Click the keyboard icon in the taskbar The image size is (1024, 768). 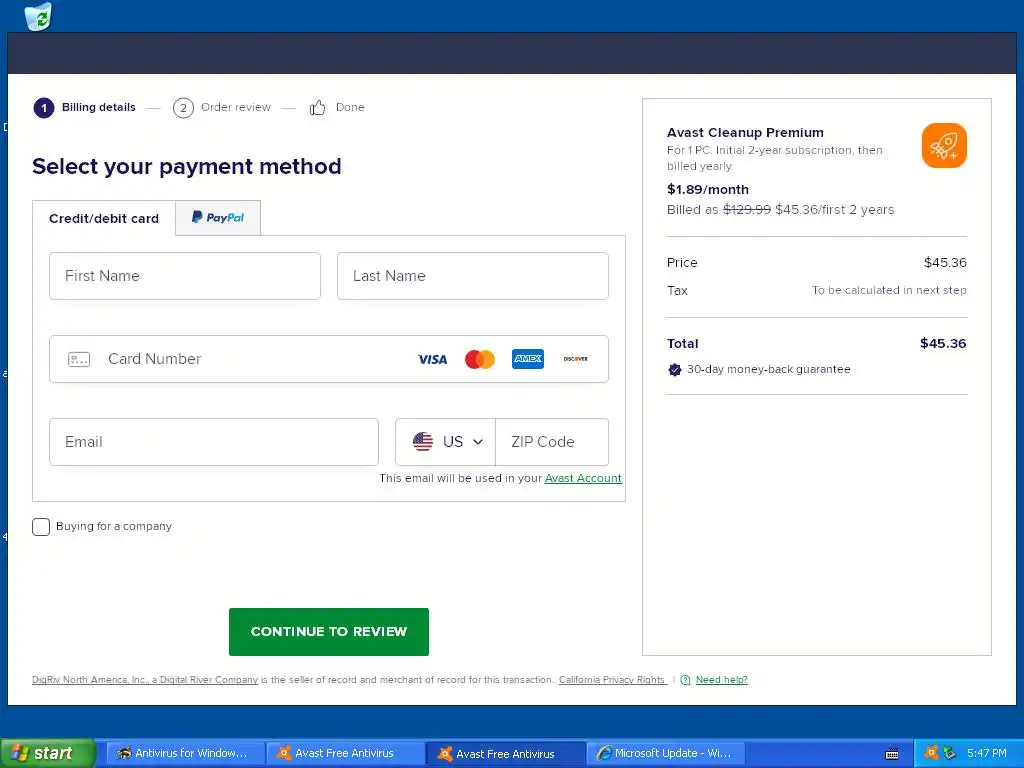[891, 754]
